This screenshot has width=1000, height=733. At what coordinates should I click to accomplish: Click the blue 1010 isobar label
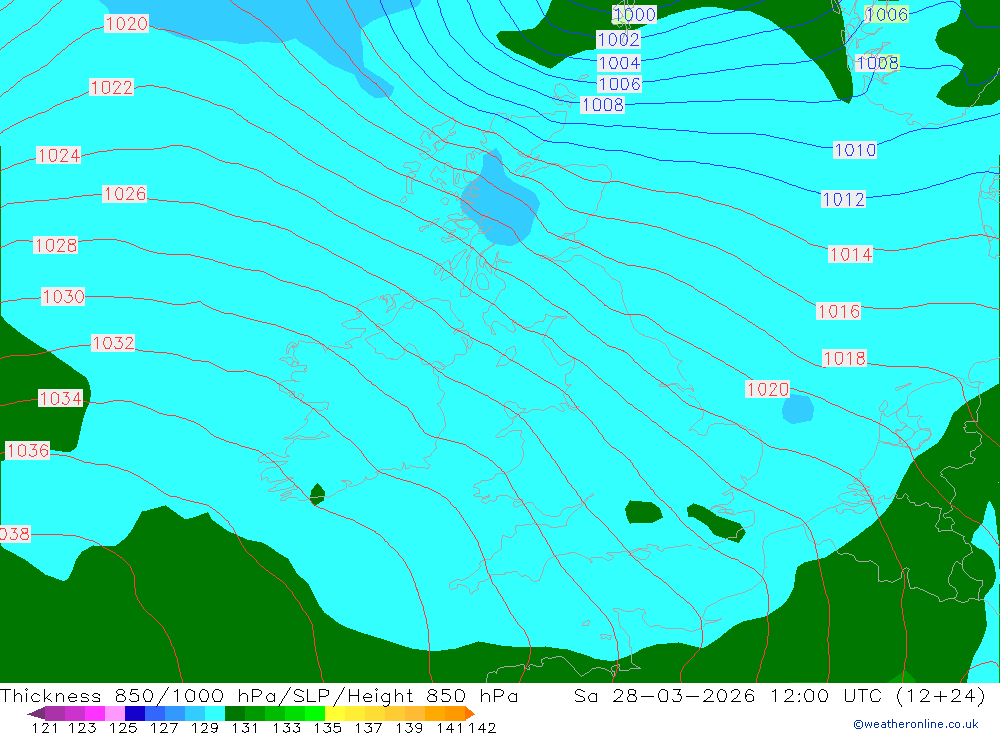pyautogui.click(x=855, y=150)
